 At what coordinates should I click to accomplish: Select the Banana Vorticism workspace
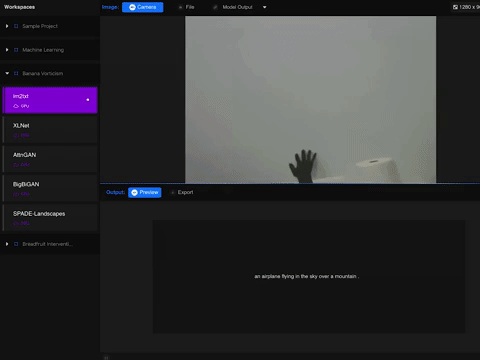click(x=50, y=73)
